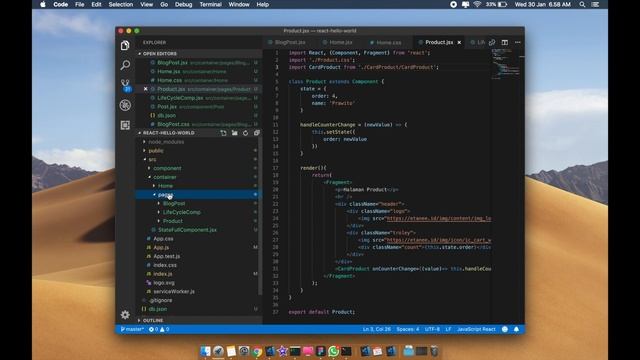Collapse the REACT-HELLO-WORLD section
This screenshot has width=640, height=360.
coord(168,133)
